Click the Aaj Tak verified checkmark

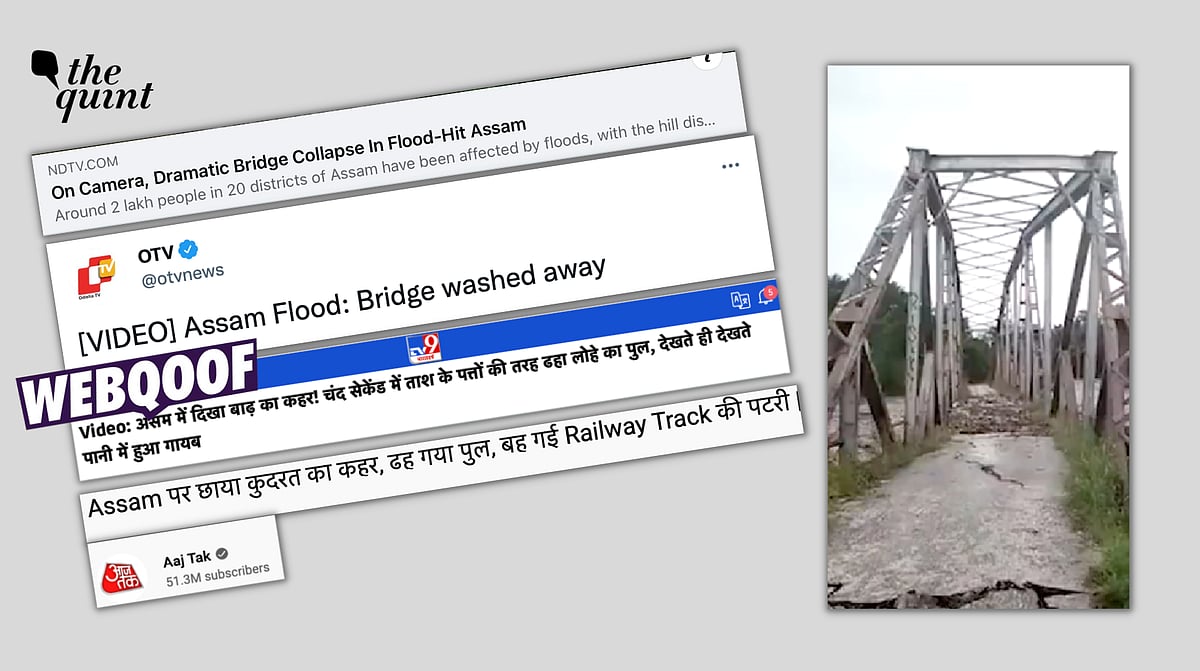(222, 553)
